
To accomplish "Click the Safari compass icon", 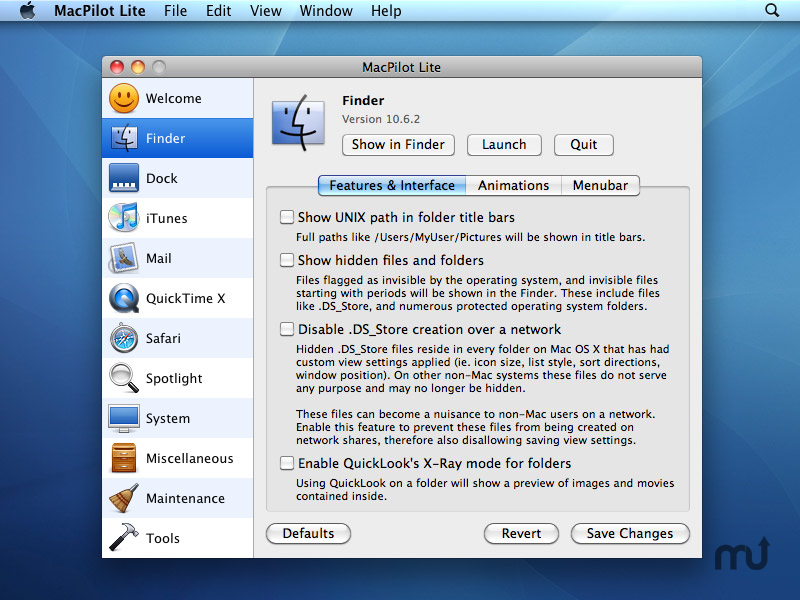I will (123, 338).
